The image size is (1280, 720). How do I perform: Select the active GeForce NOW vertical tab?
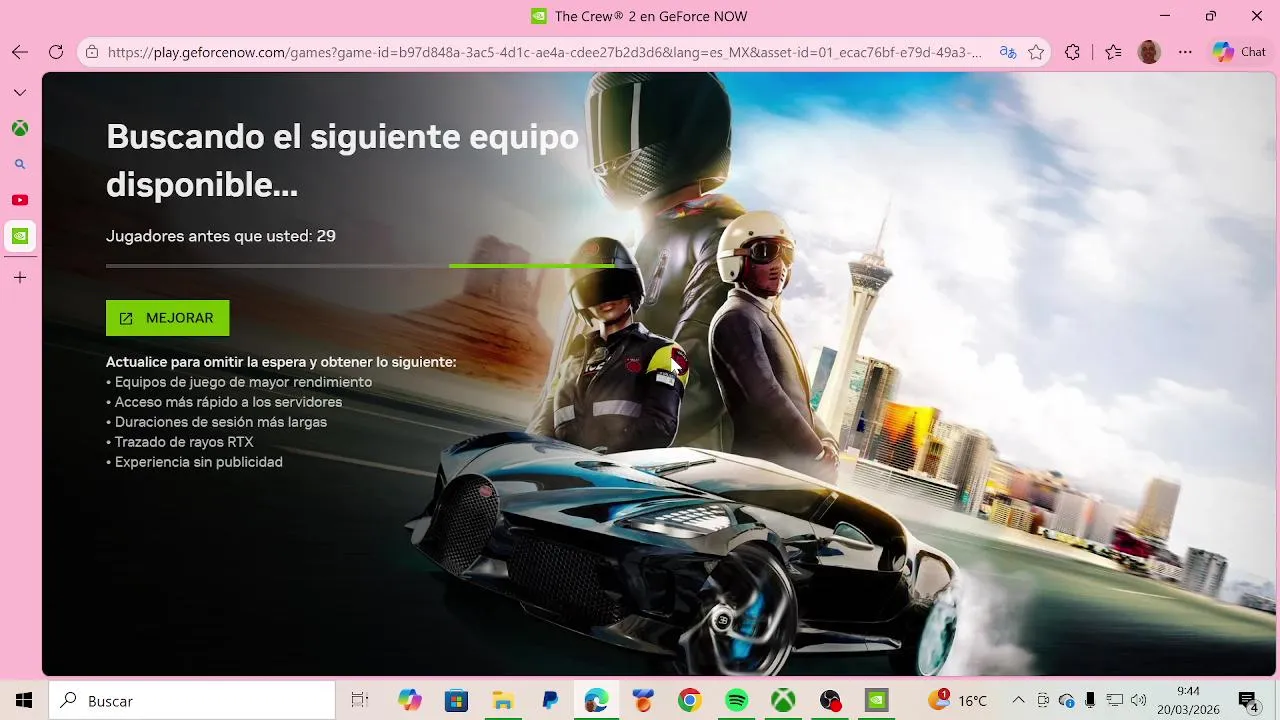[x=20, y=236]
